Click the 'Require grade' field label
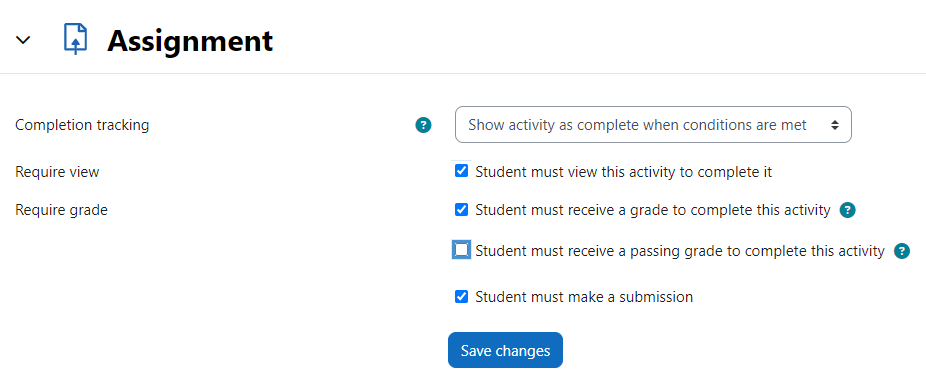926x385 pixels. coord(61,210)
